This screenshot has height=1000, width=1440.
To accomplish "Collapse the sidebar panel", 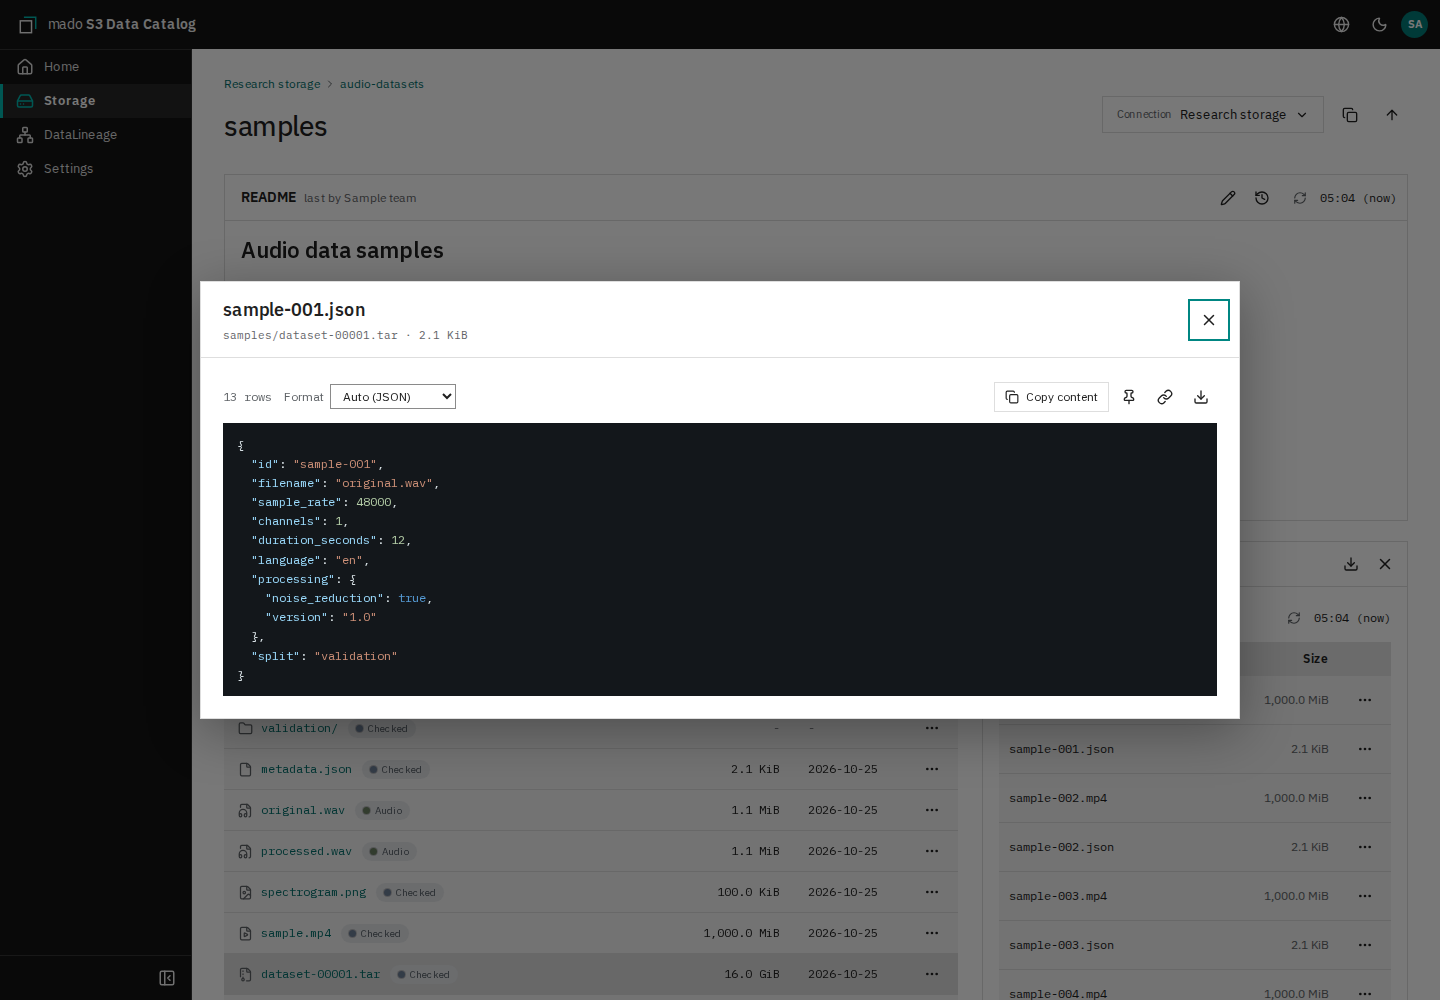I will 167,978.
